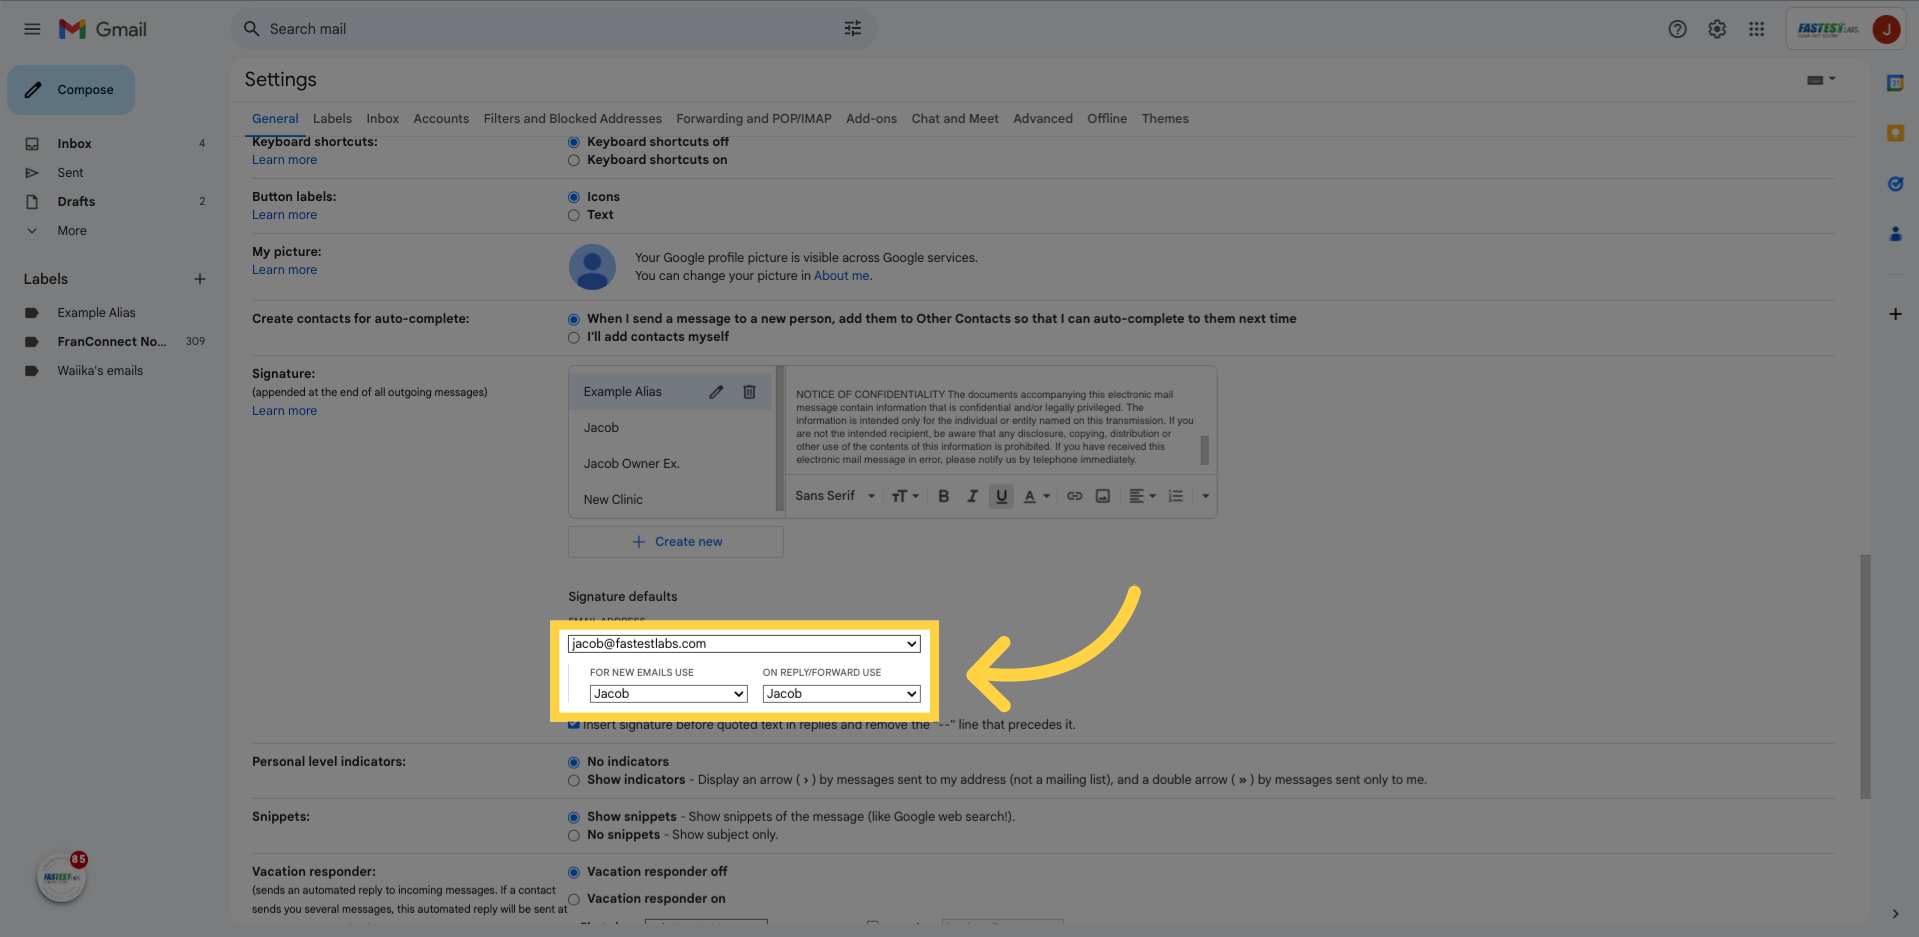Open the Settings gear icon

1717,29
